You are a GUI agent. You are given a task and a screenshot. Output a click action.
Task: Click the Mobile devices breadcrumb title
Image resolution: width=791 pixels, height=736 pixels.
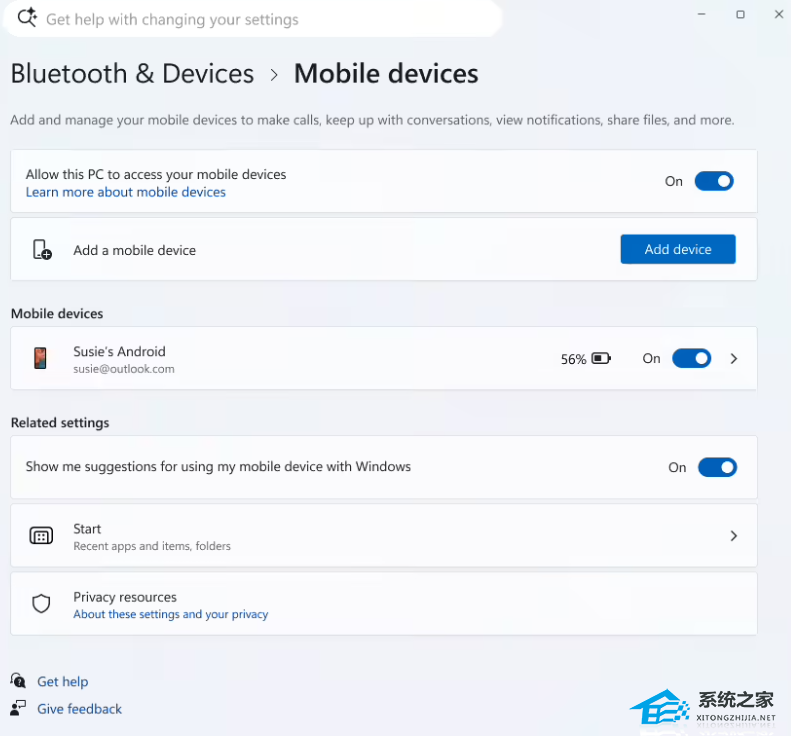coord(386,74)
